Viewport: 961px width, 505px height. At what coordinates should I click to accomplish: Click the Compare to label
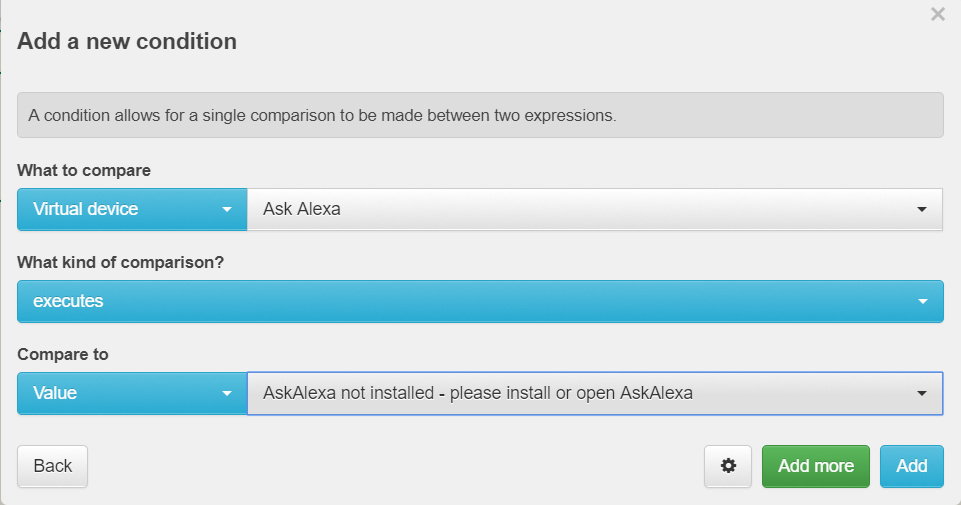[x=63, y=354]
